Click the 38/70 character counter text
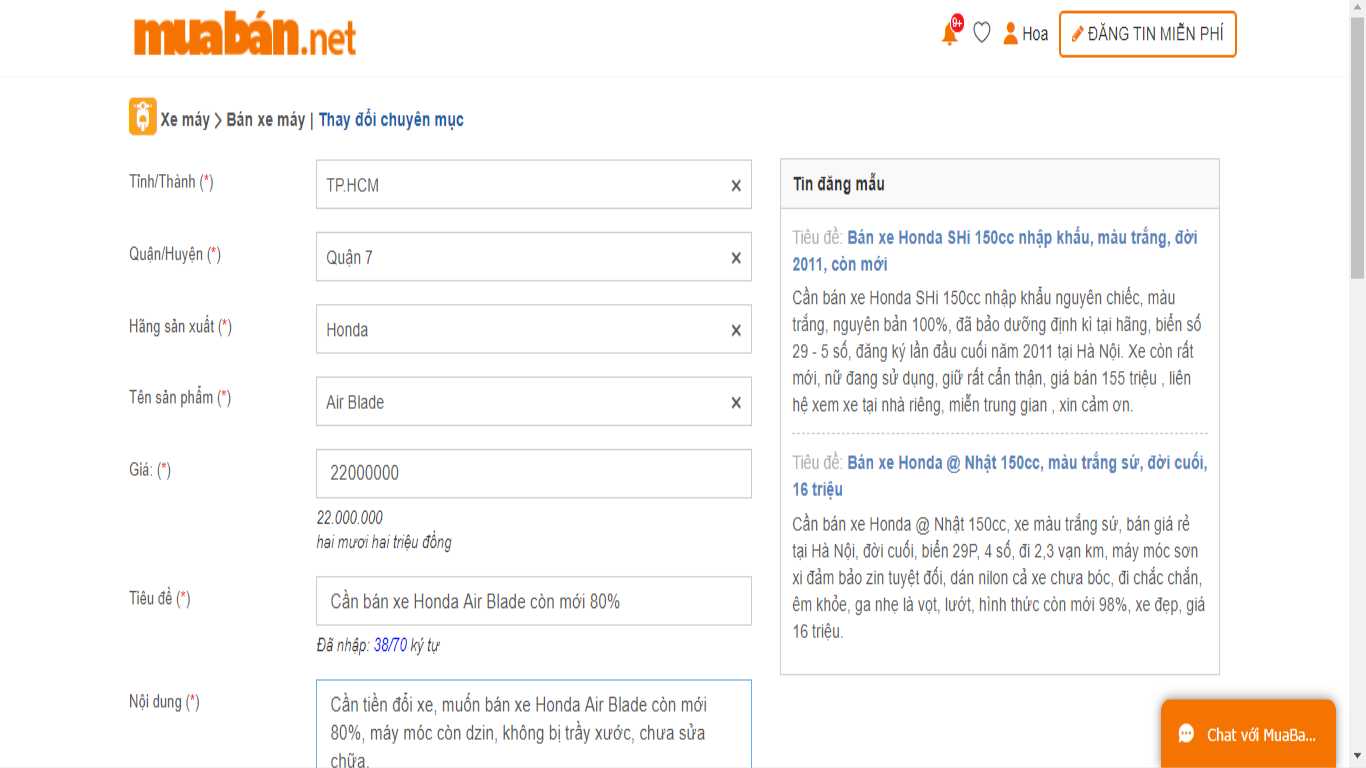Screen dimensions: 1366x768 (390, 646)
